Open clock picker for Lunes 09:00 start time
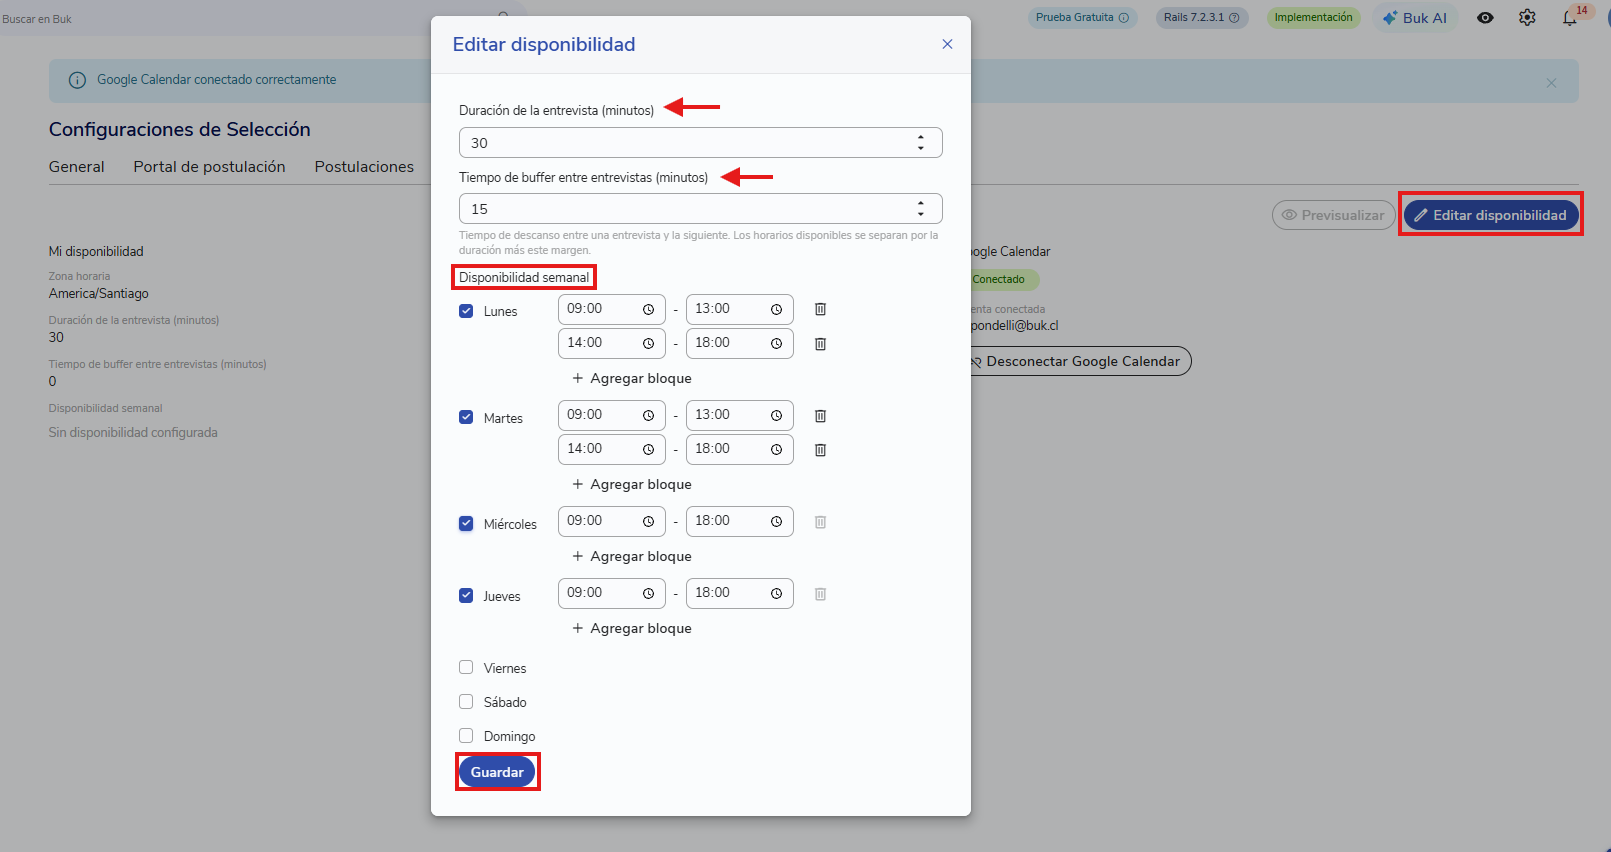The height and width of the screenshot is (852, 1611). (648, 310)
